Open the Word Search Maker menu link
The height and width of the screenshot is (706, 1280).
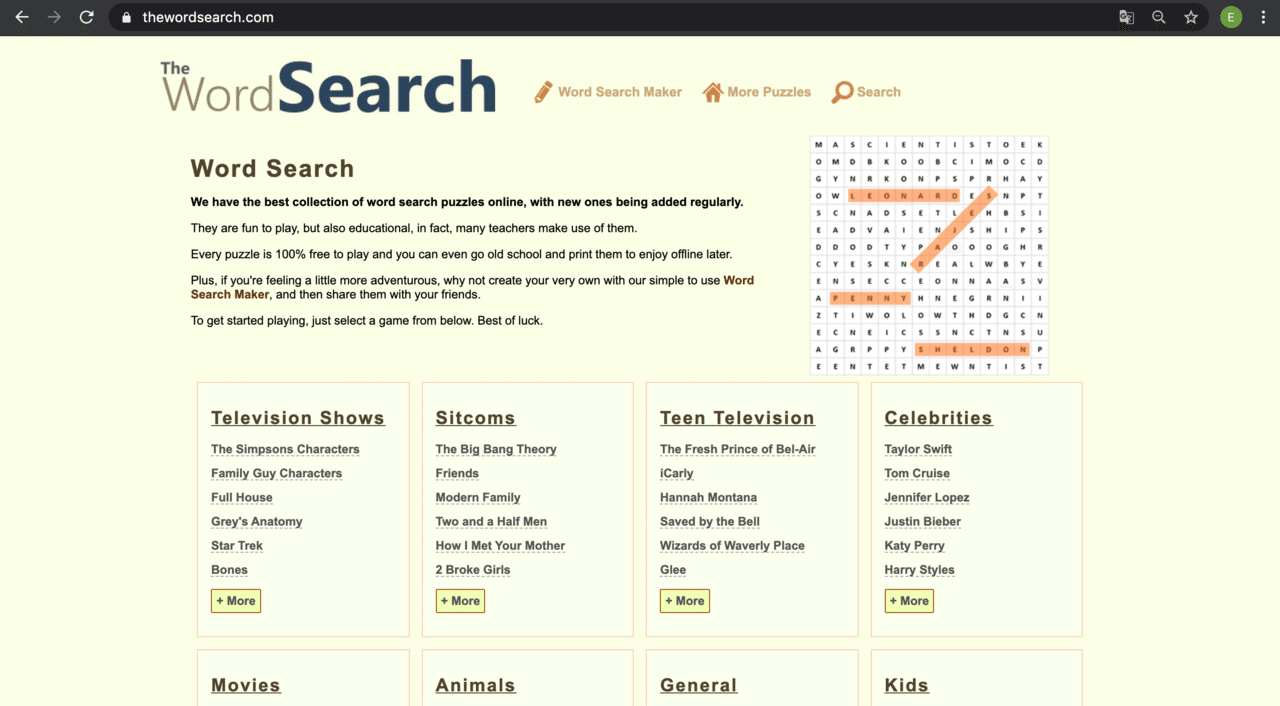(x=620, y=92)
